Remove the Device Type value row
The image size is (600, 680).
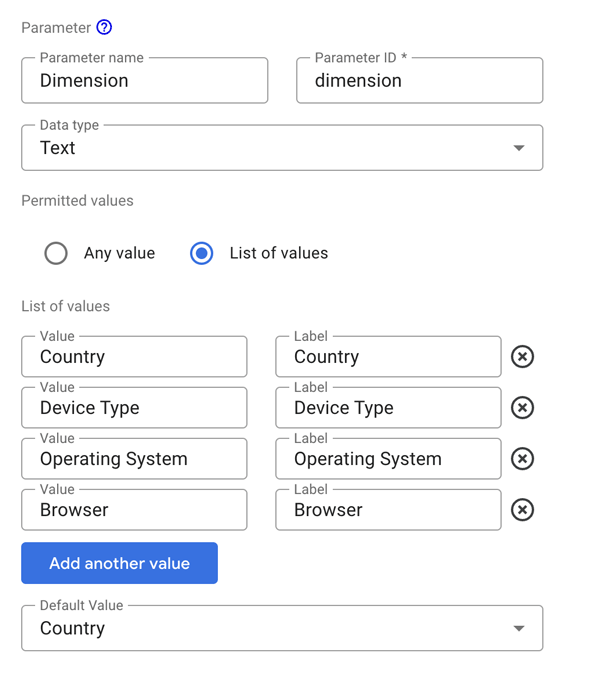pos(522,408)
